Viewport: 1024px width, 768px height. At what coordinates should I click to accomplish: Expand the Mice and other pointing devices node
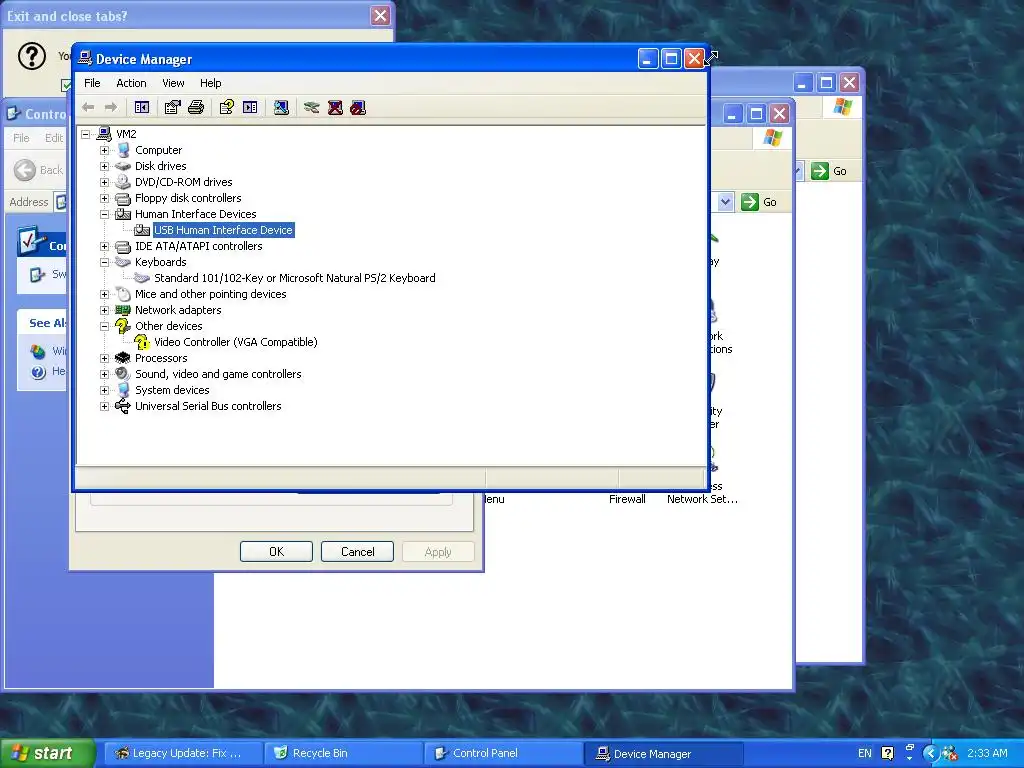click(x=104, y=294)
